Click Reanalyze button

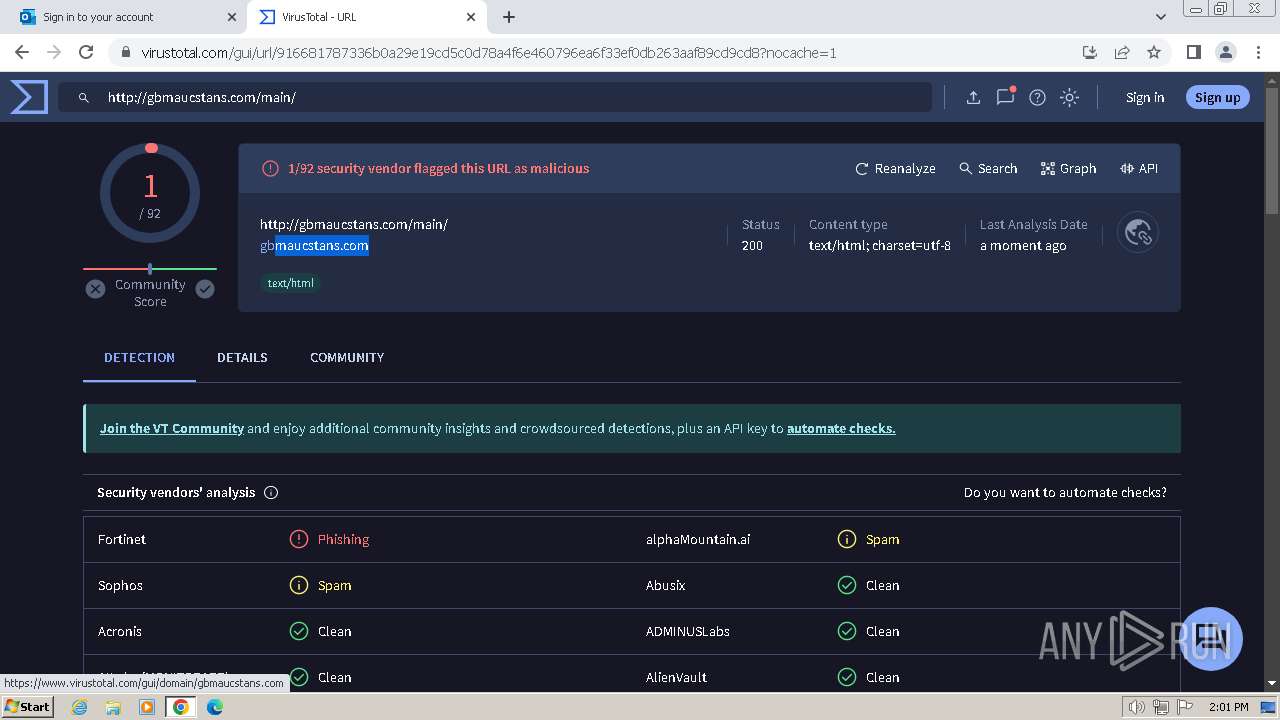[895, 168]
